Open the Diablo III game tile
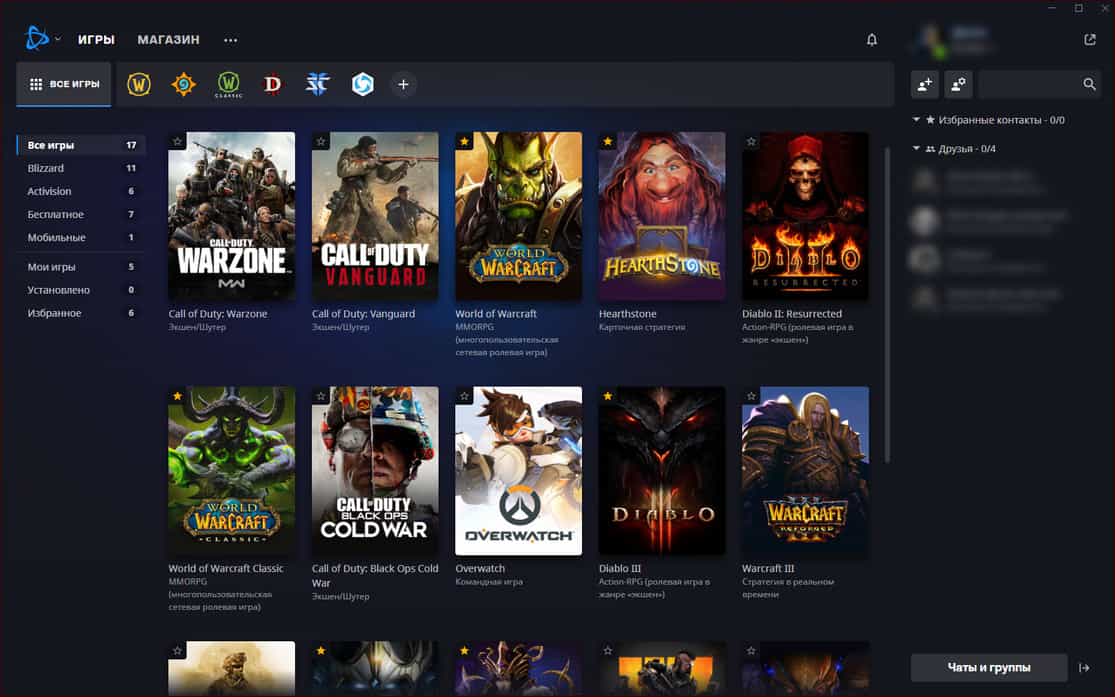Viewport: 1115px width, 697px height. [662, 471]
